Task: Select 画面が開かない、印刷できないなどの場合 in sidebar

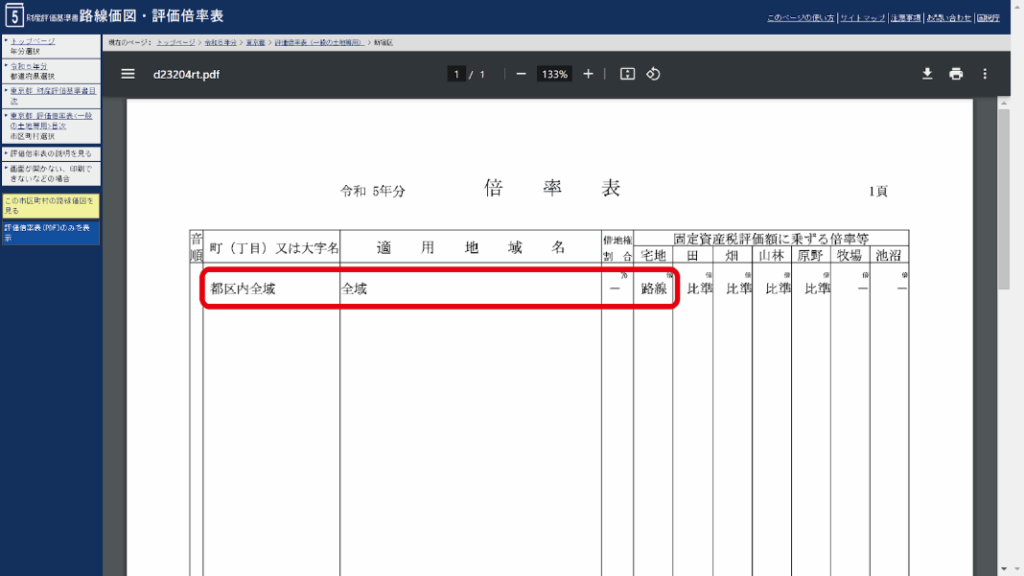Action: pos(50,173)
